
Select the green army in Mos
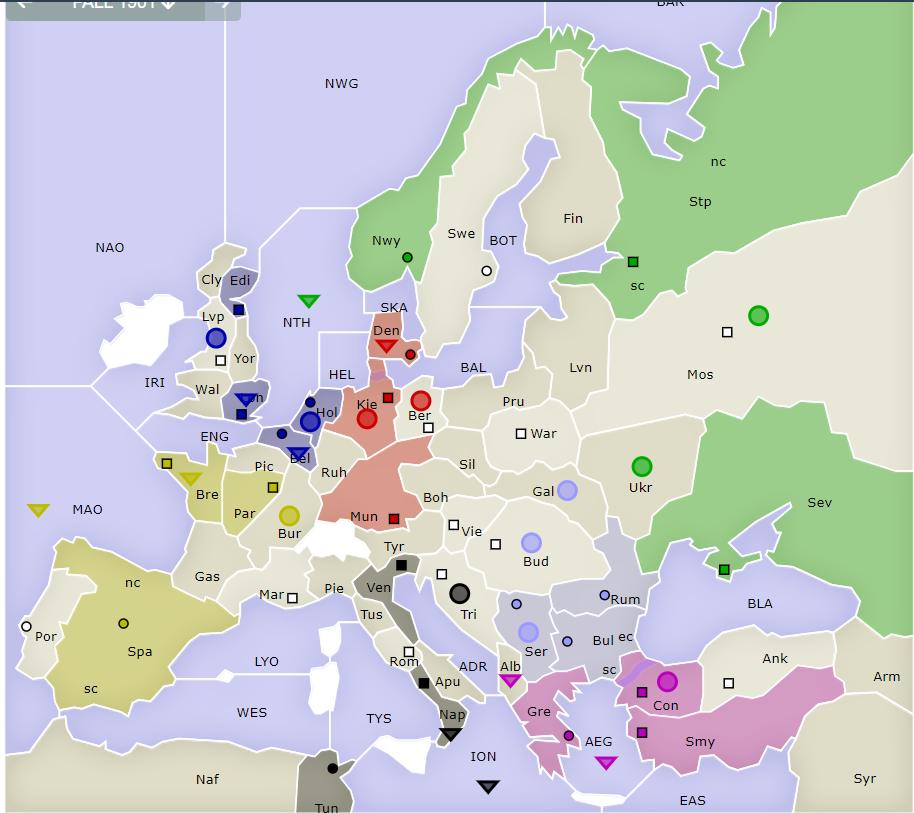pos(758,316)
